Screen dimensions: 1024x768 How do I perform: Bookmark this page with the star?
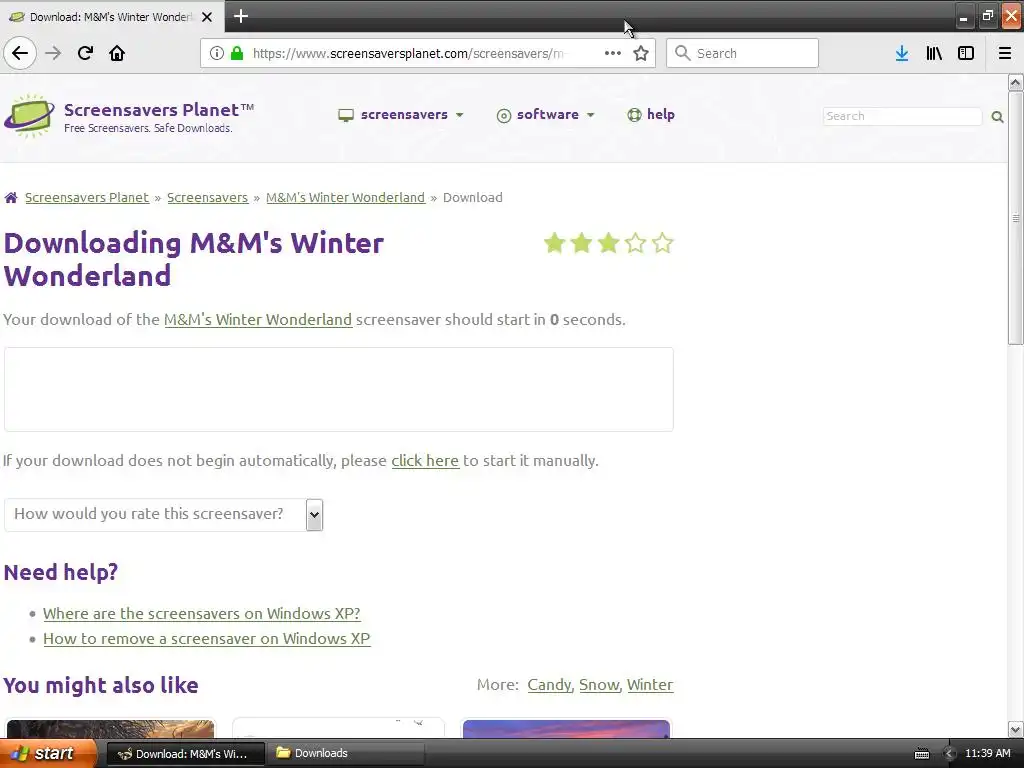tap(641, 53)
